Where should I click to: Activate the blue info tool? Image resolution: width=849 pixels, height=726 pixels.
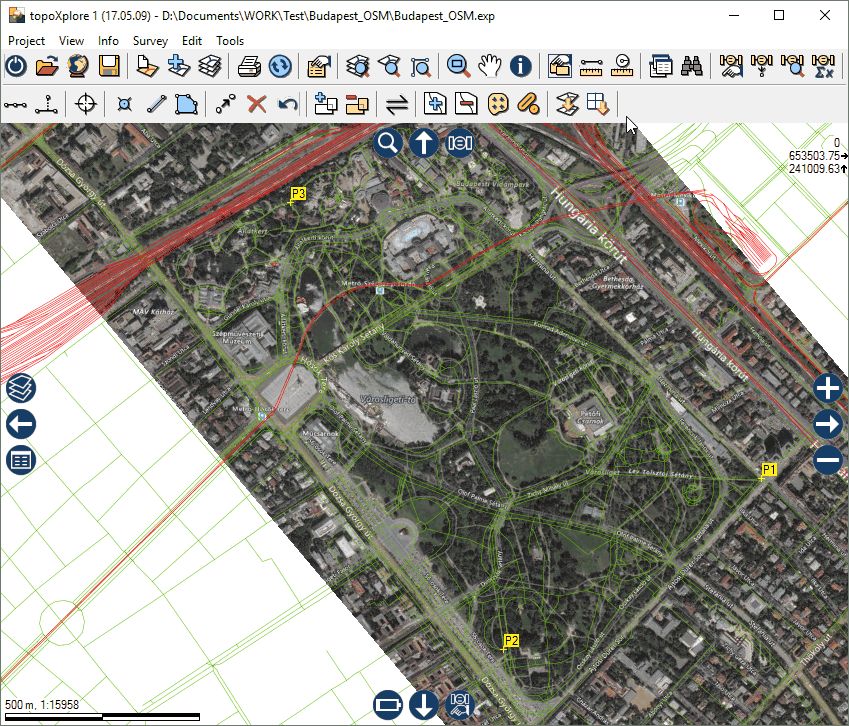click(520, 67)
